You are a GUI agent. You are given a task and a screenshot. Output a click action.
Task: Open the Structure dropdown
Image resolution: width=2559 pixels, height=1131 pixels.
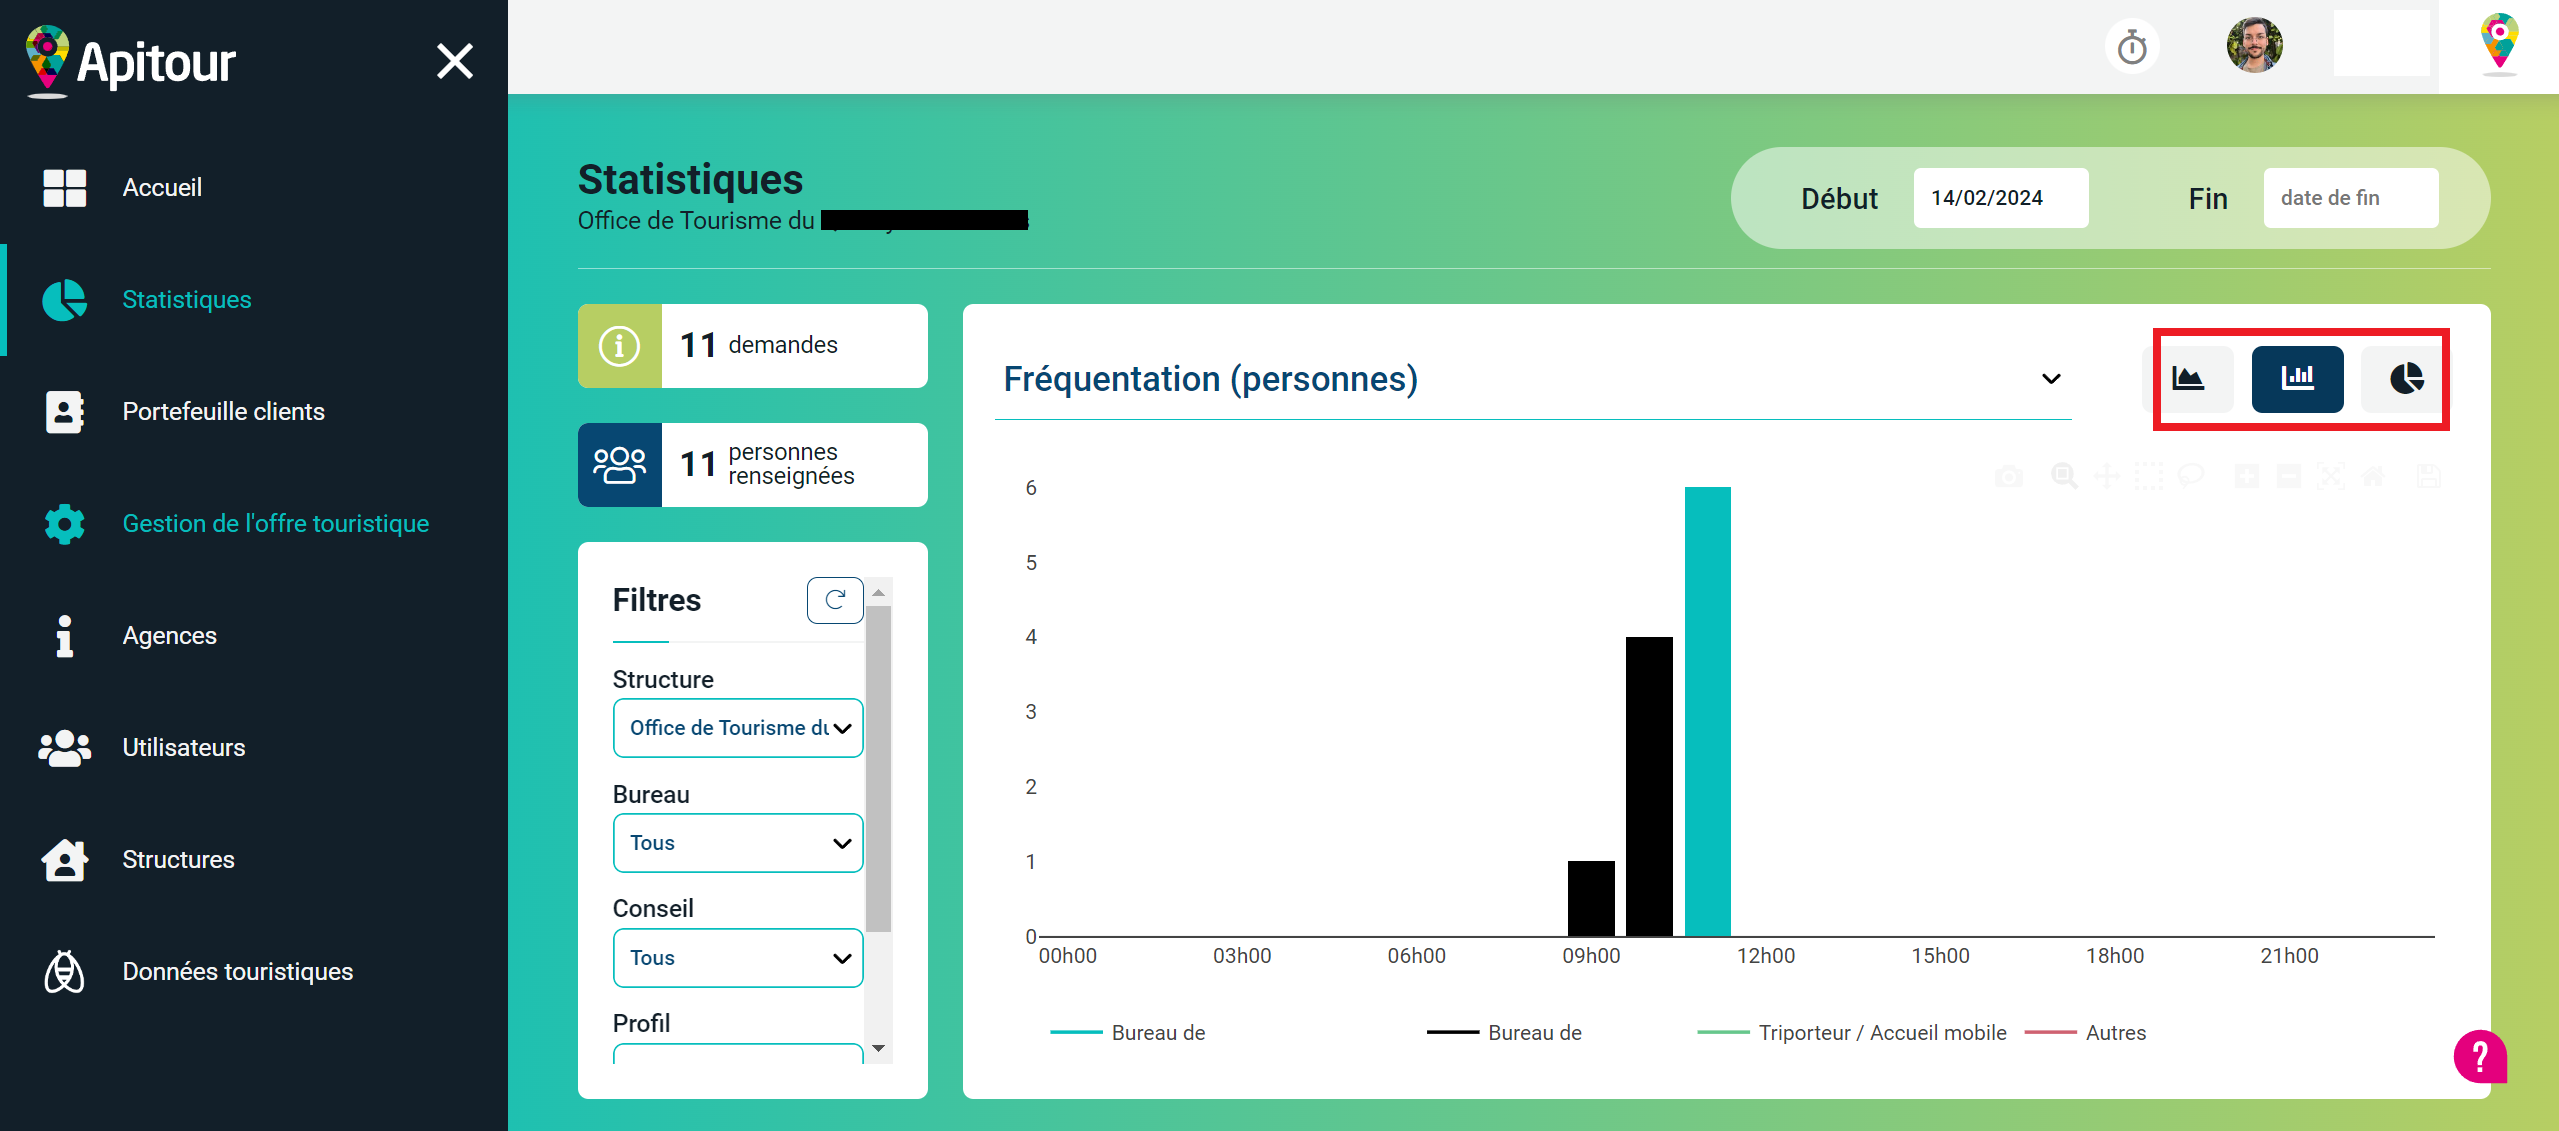point(738,728)
